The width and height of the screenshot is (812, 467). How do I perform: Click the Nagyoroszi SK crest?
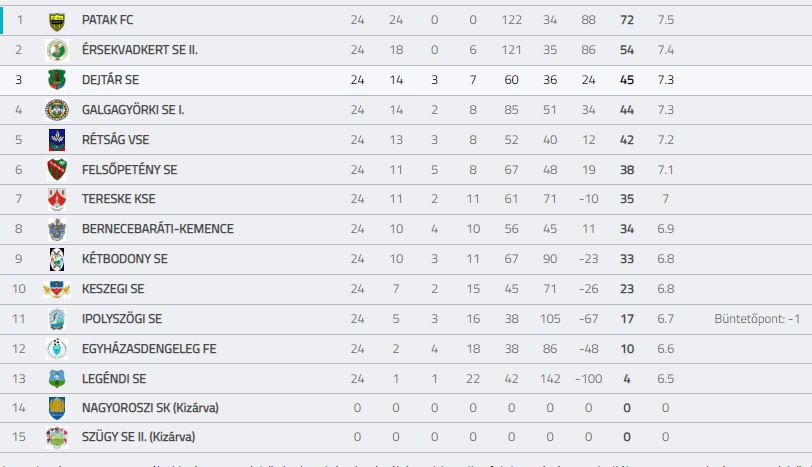pyautogui.click(x=57, y=408)
